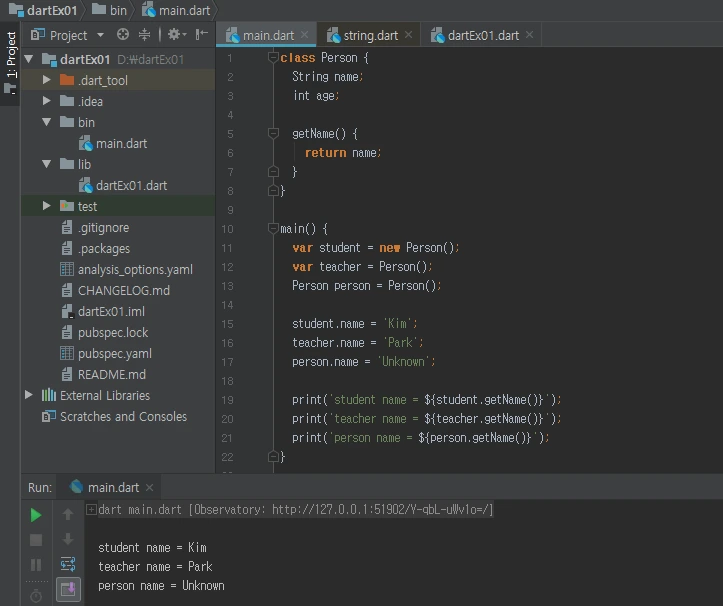This screenshot has width=723, height=606.
Task: Toggle scroll to end in Run console
Action: (x=68, y=589)
